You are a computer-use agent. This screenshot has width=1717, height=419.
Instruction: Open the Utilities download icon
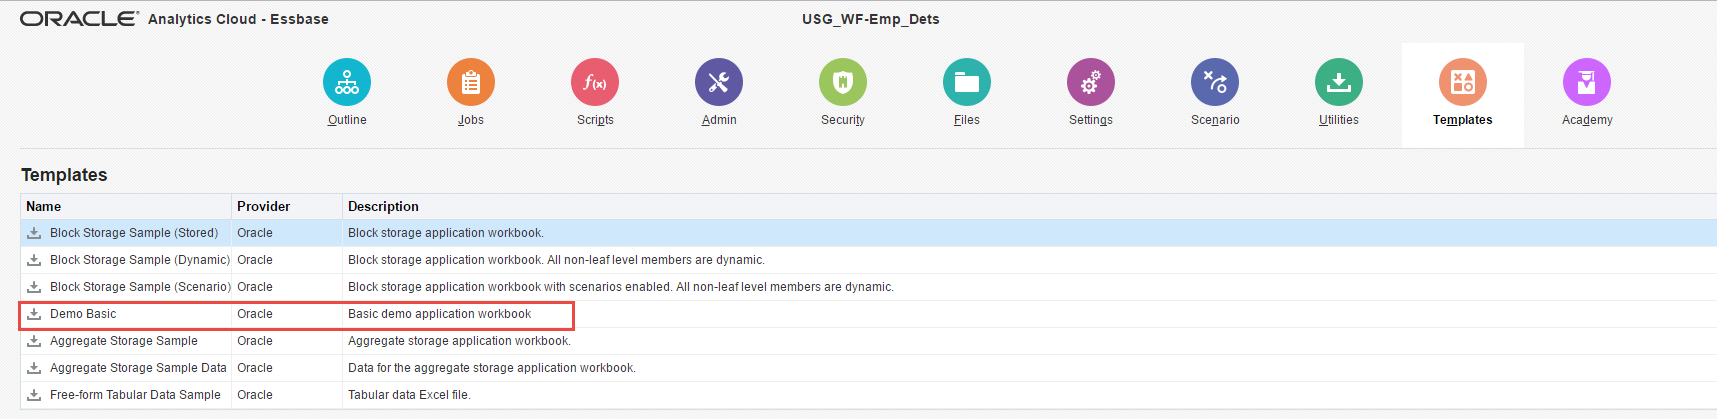(x=1339, y=82)
